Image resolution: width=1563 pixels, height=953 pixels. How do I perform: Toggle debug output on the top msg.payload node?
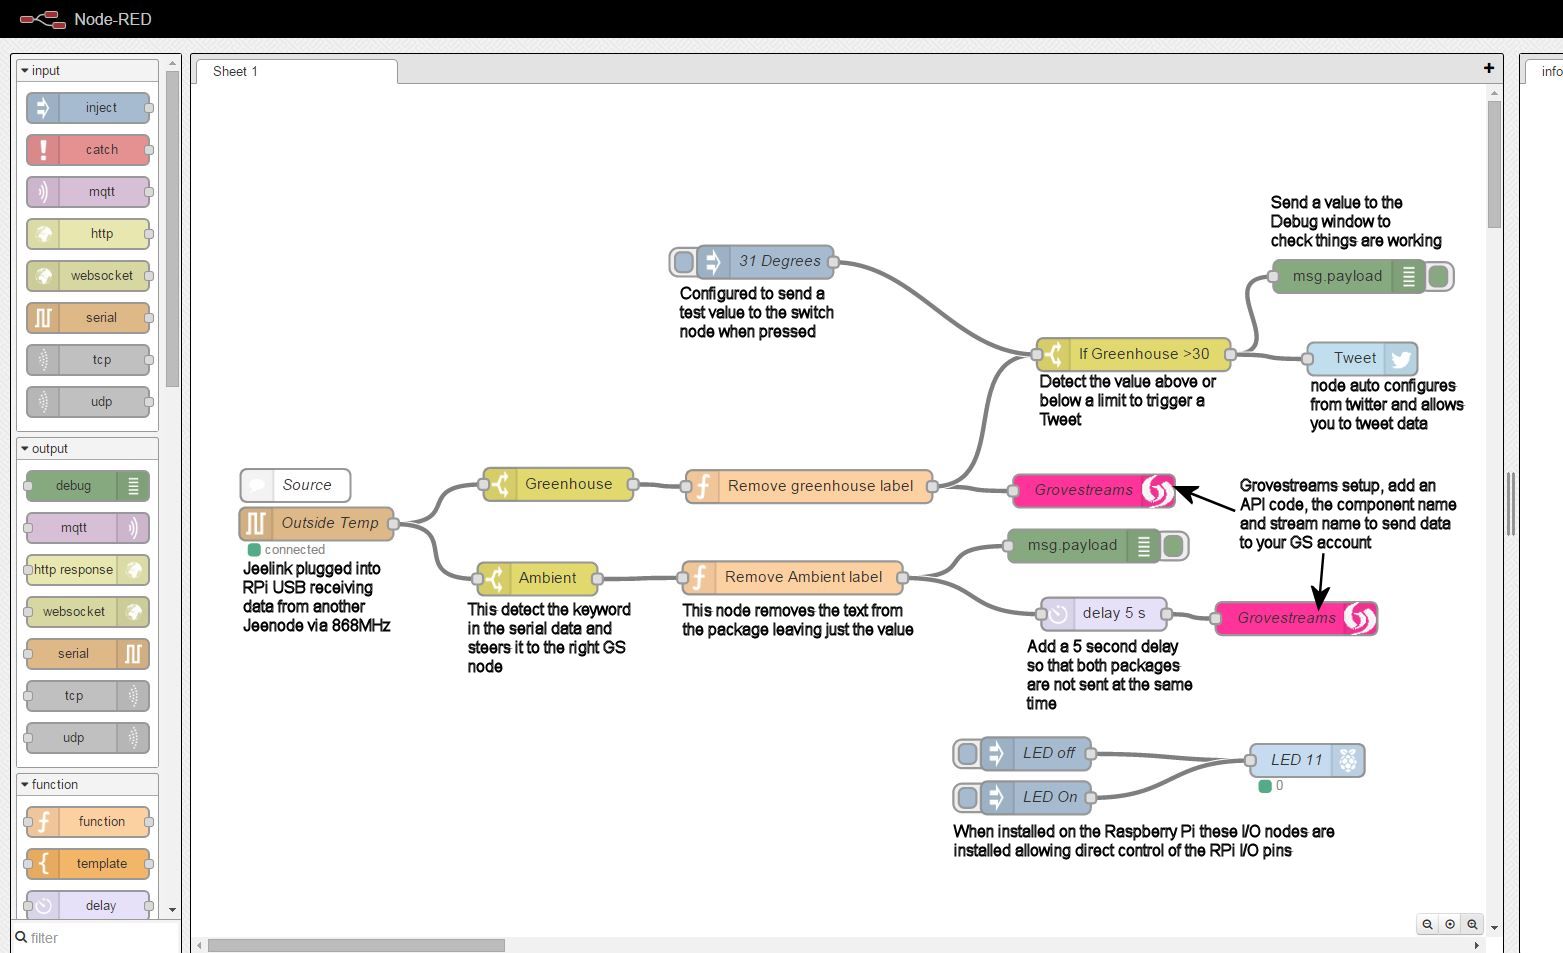tap(1440, 277)
